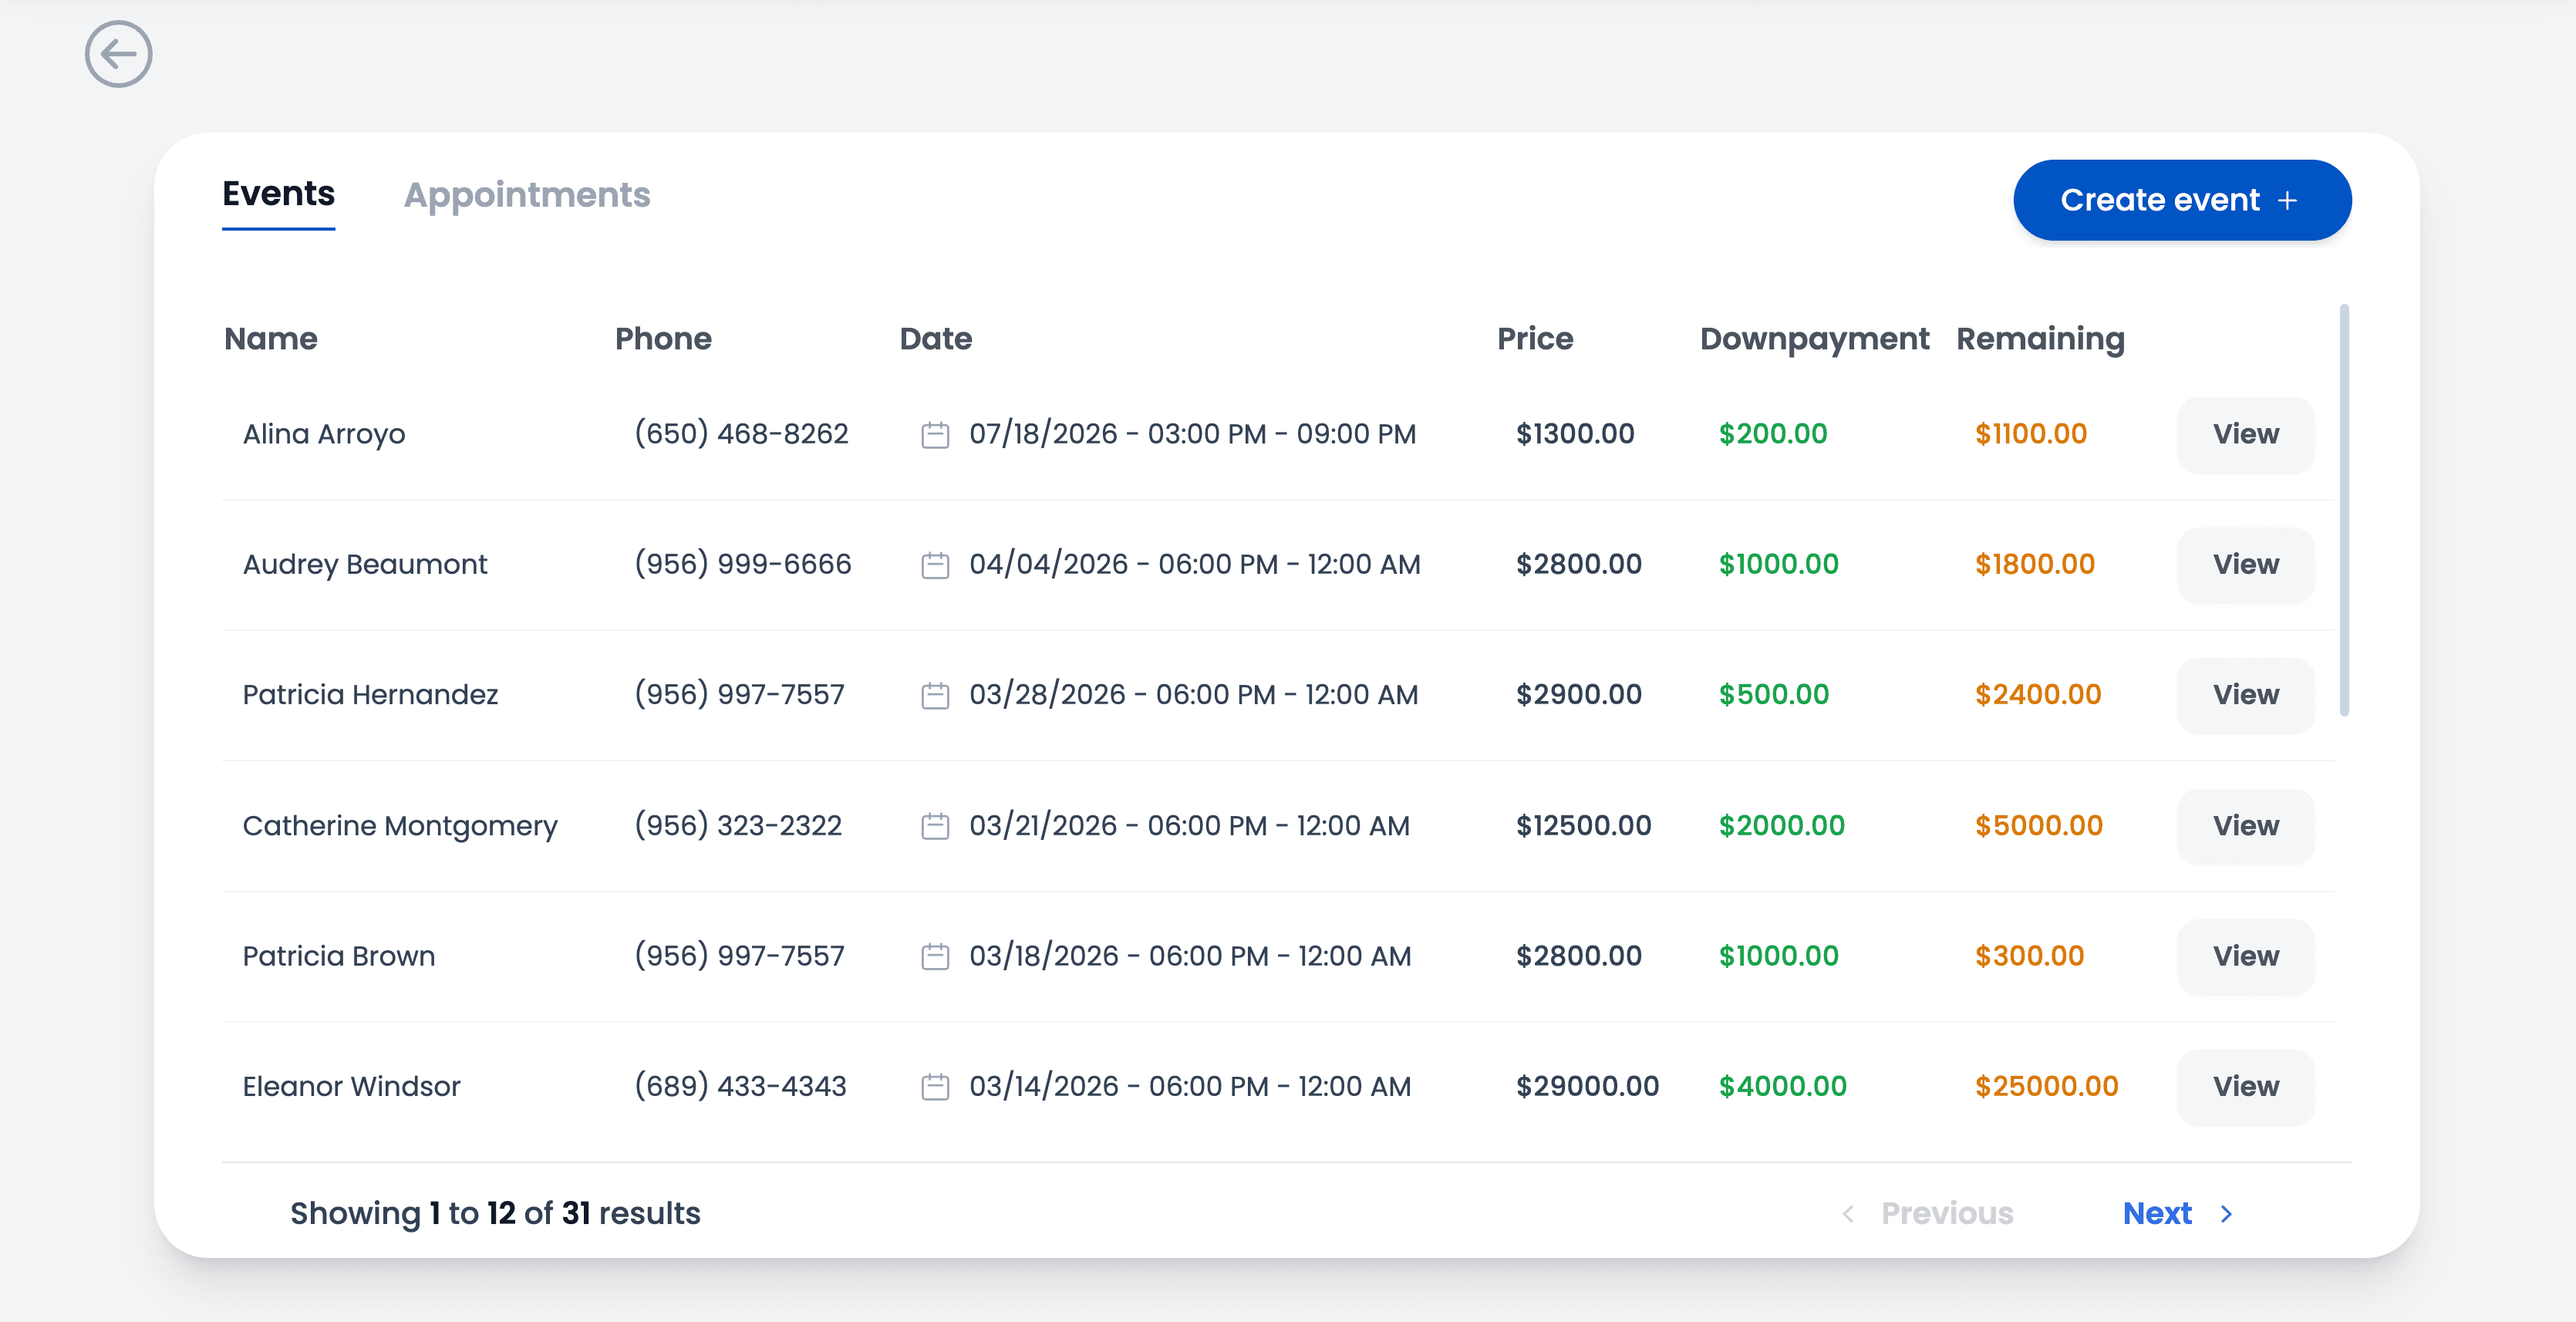This screenshot has width=2576, height=1322.
Task: Click the plus icon on Create event
Action: click(x=2287, y=201)
